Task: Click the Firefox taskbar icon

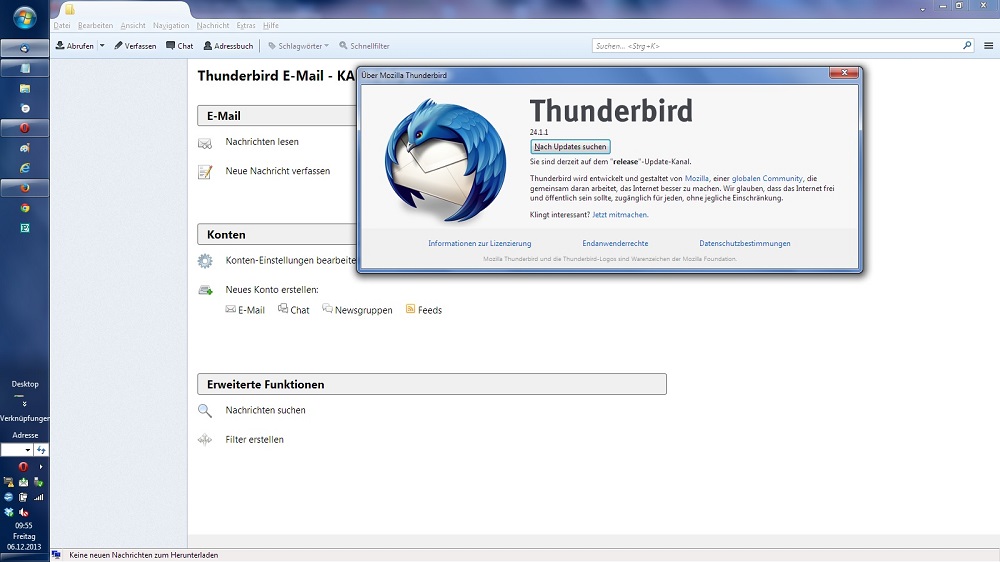Action: click(24, 188)
